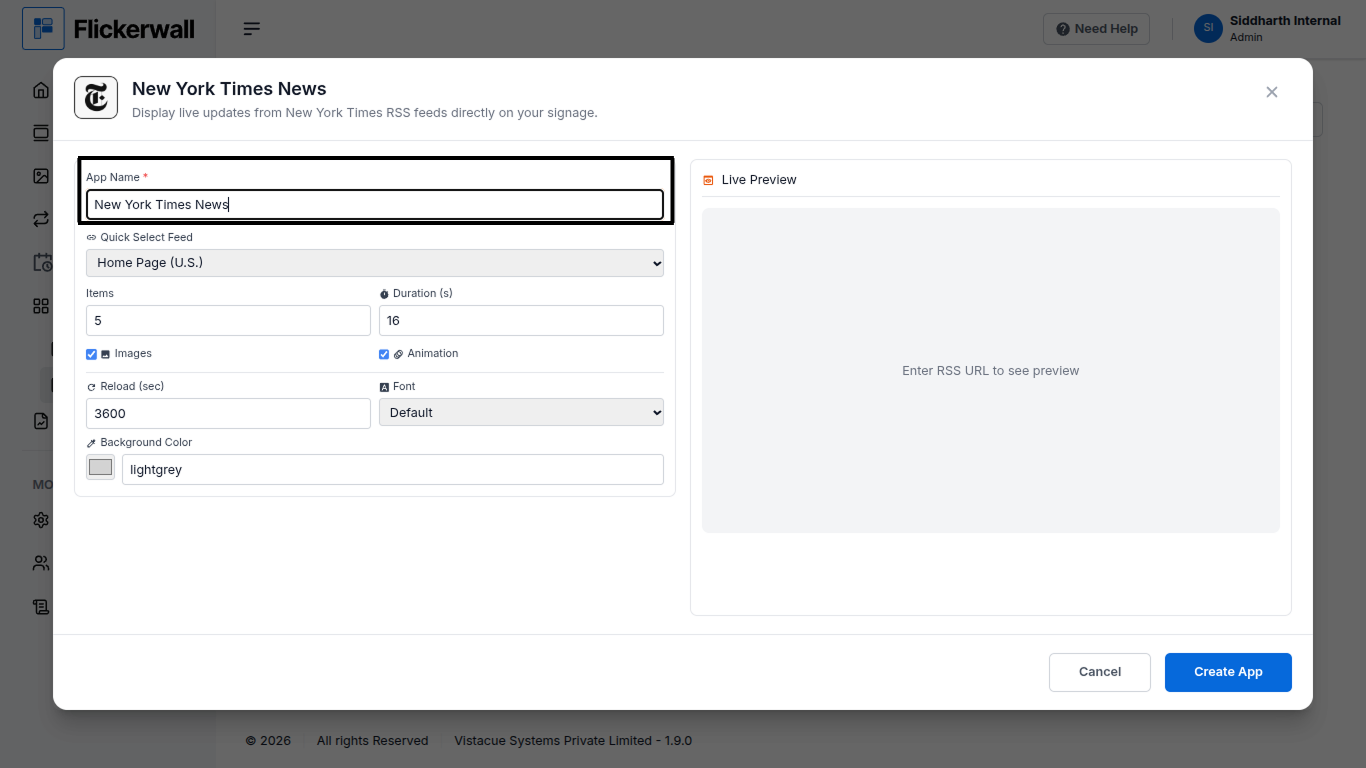1366x768 pixels.
Task: Click the Reload (sec) field
Action: pyautogui.click(x=228, y=413)
